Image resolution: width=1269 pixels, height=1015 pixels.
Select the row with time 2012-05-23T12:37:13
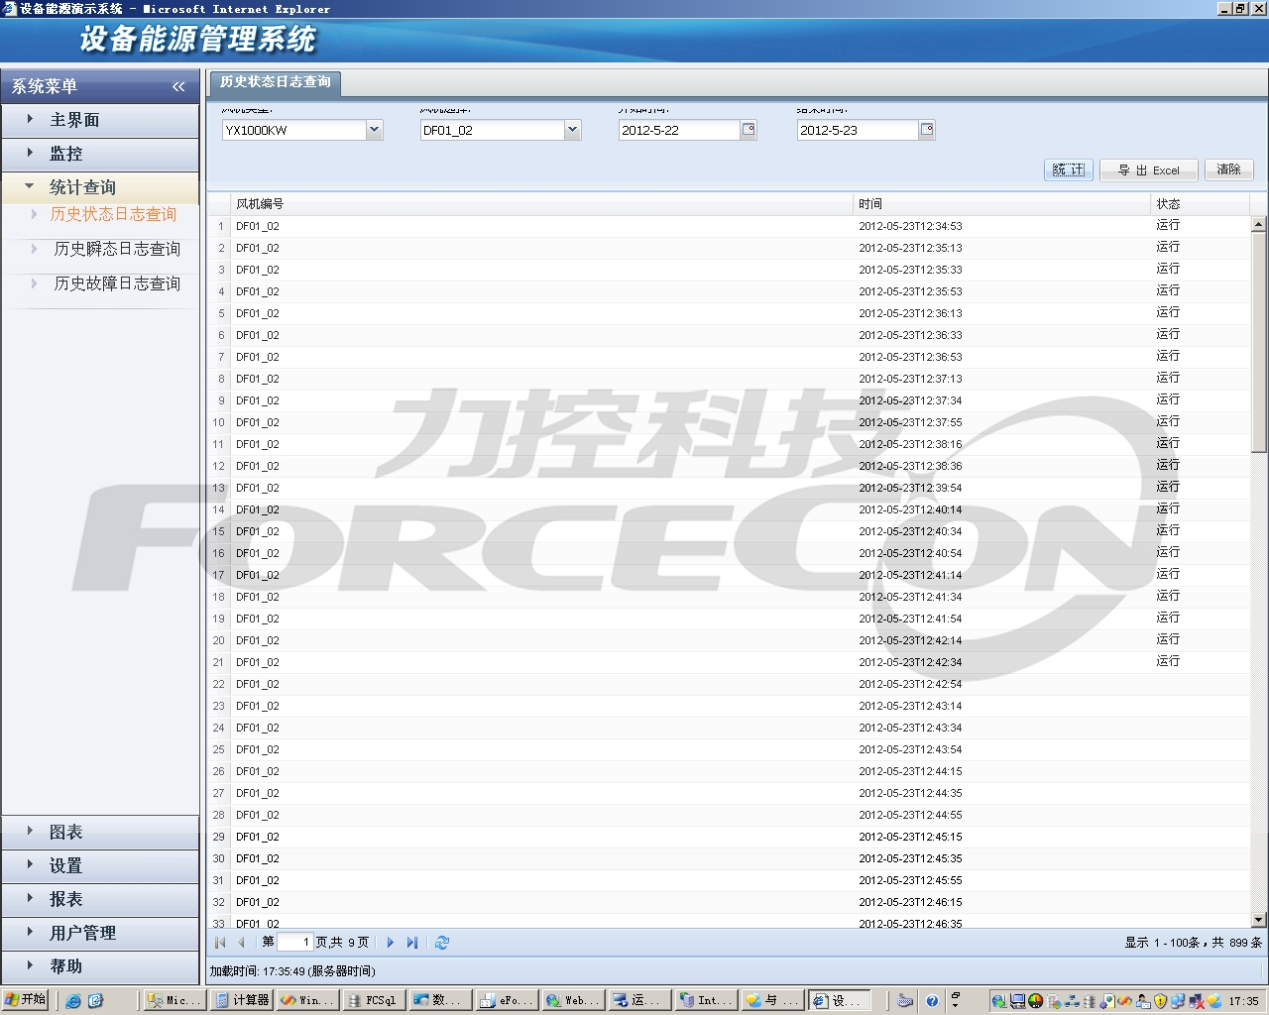[x=729, y=379]
